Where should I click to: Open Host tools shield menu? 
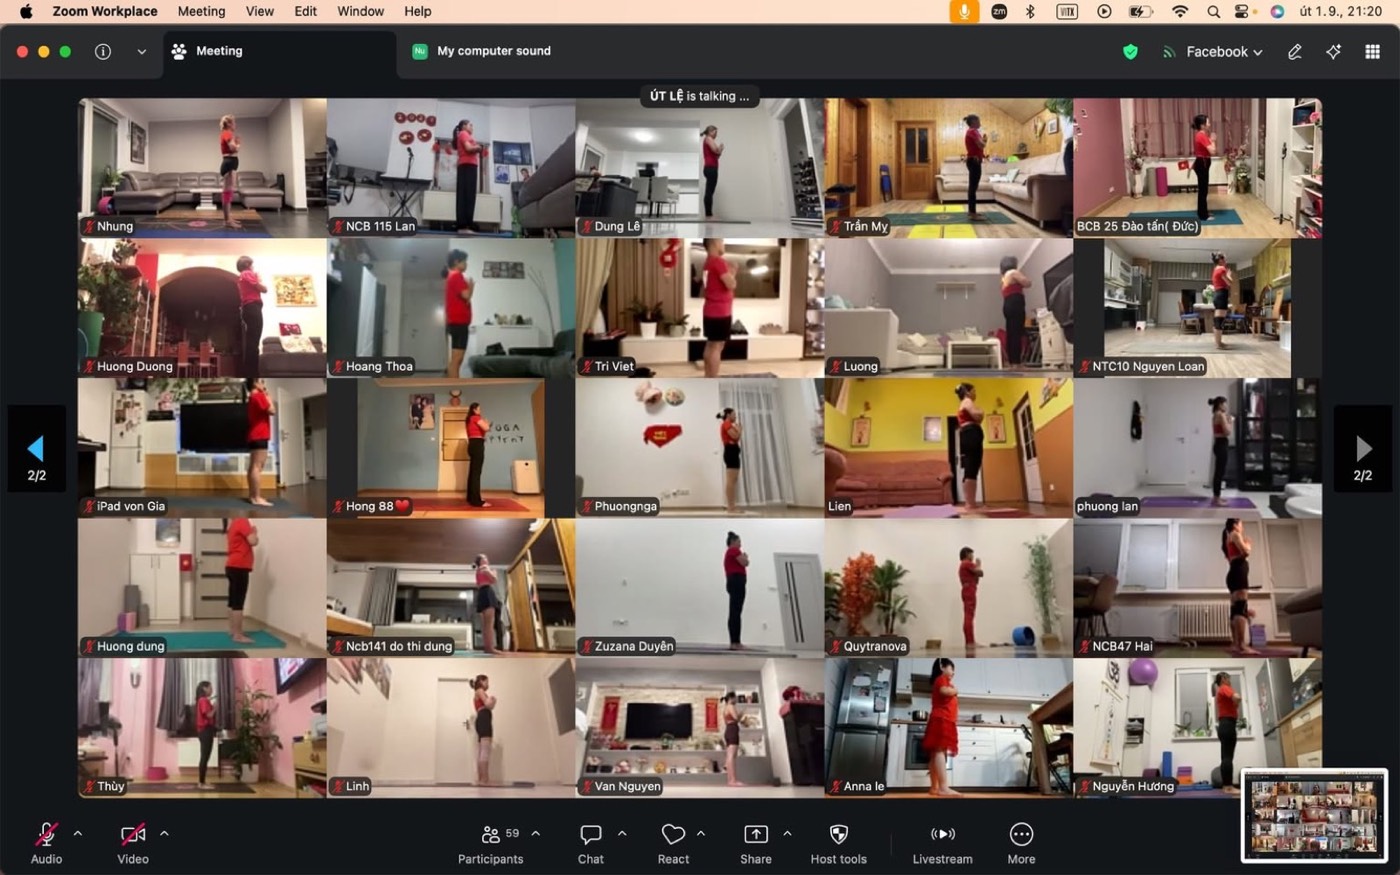[x=839, y=843]
